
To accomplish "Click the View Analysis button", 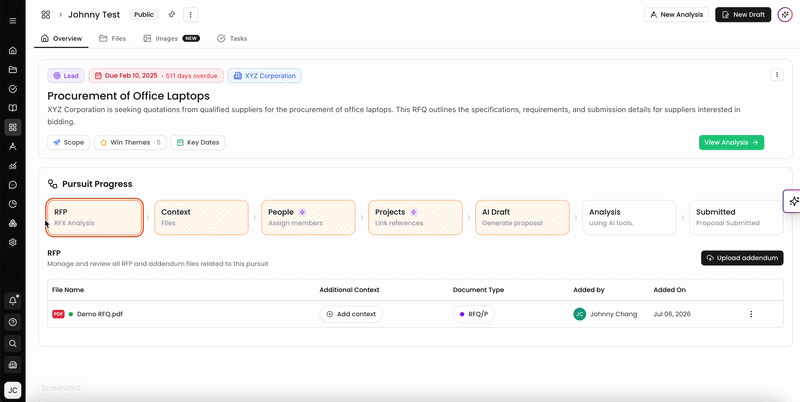I will [731, 142].
